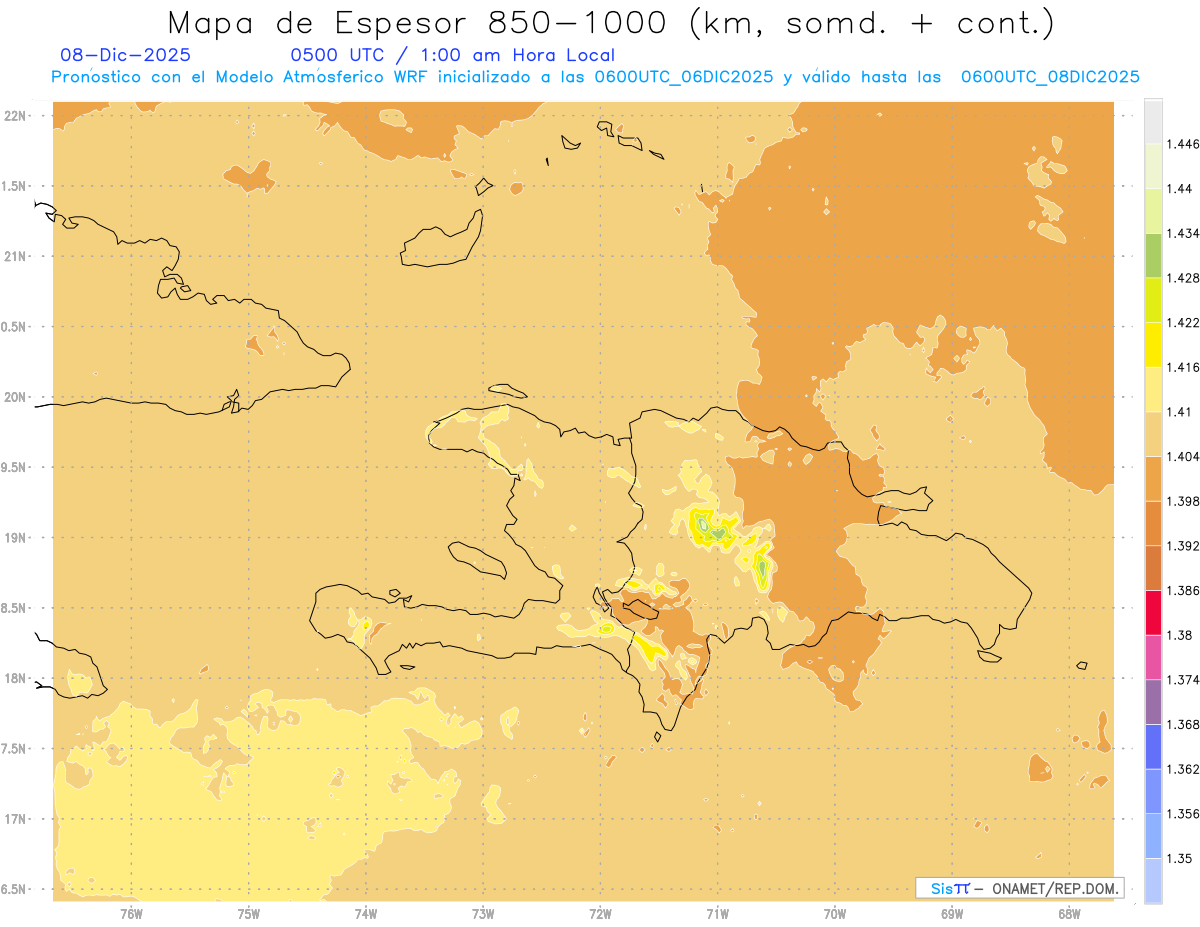1200x927 pixels.
Task: Click the longitude label '68W'
Action: tap(1069, 914)
